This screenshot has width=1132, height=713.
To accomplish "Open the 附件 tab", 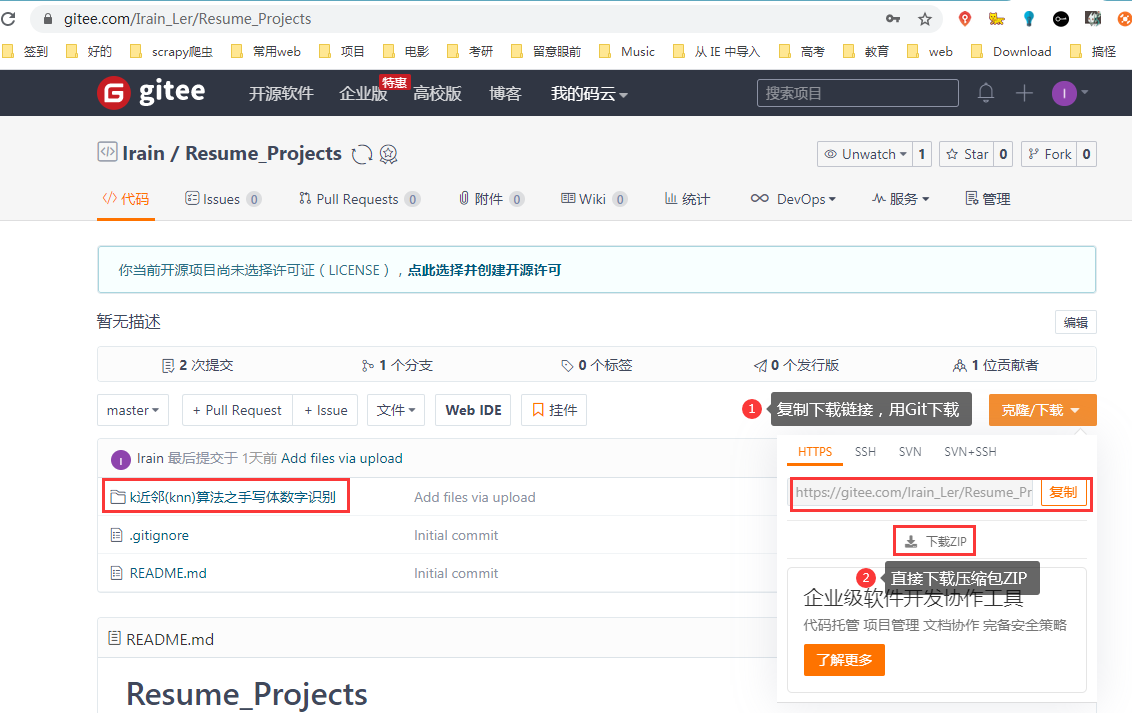I will click(x=491, y=199).
